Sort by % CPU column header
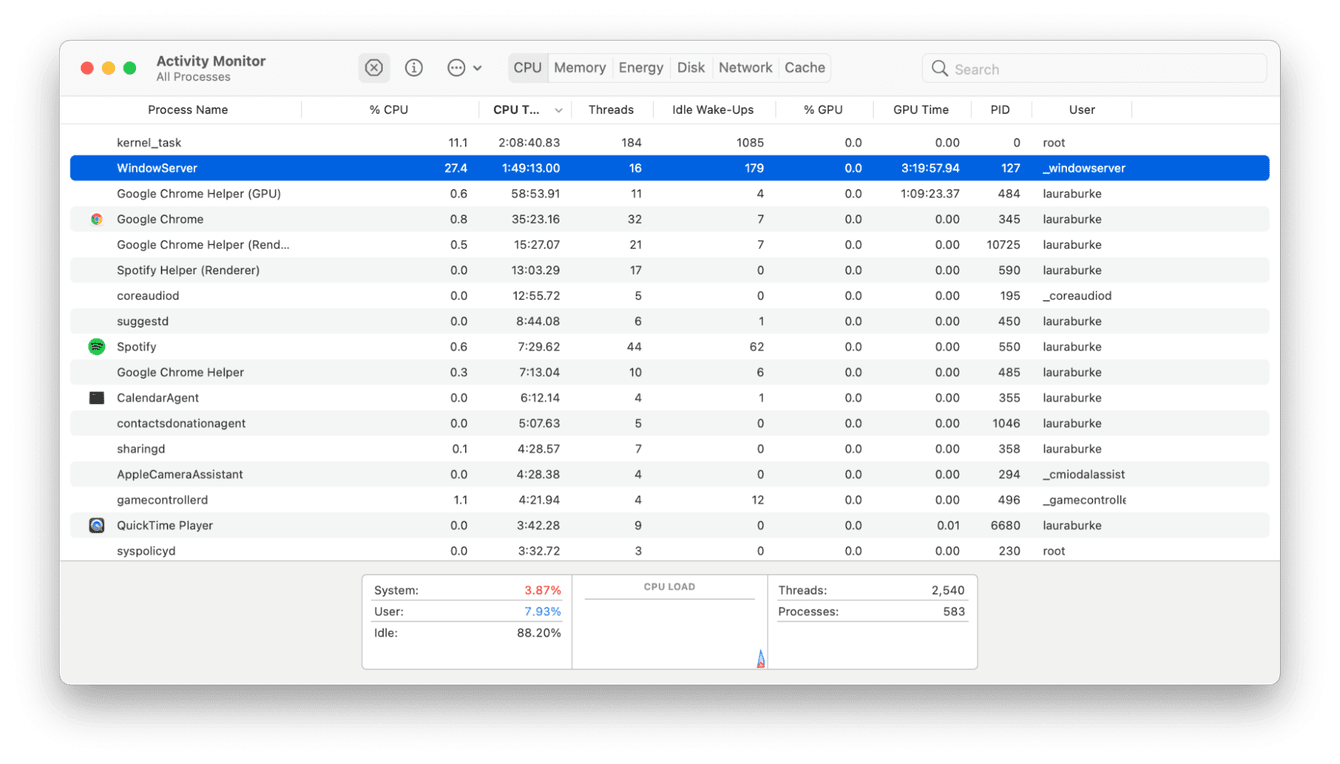The width and height of the screenshot is (1340, 764). point(389,110)
